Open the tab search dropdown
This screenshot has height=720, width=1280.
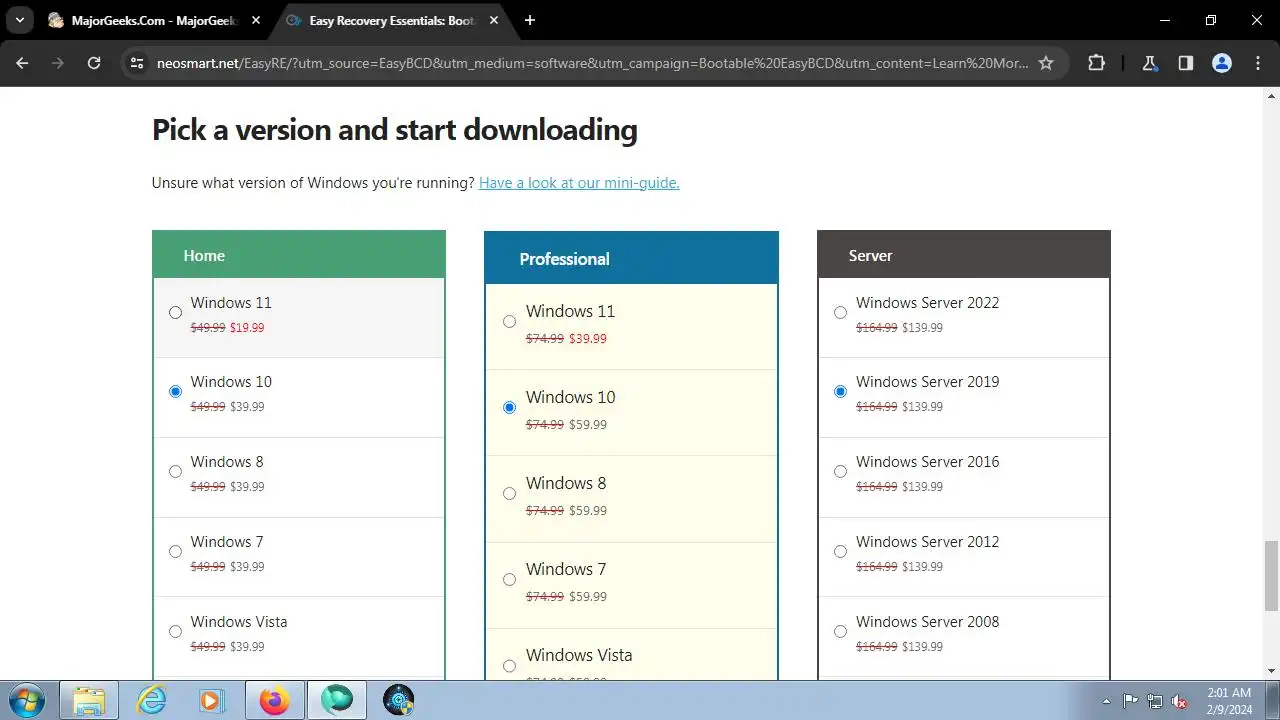(19, 20)
